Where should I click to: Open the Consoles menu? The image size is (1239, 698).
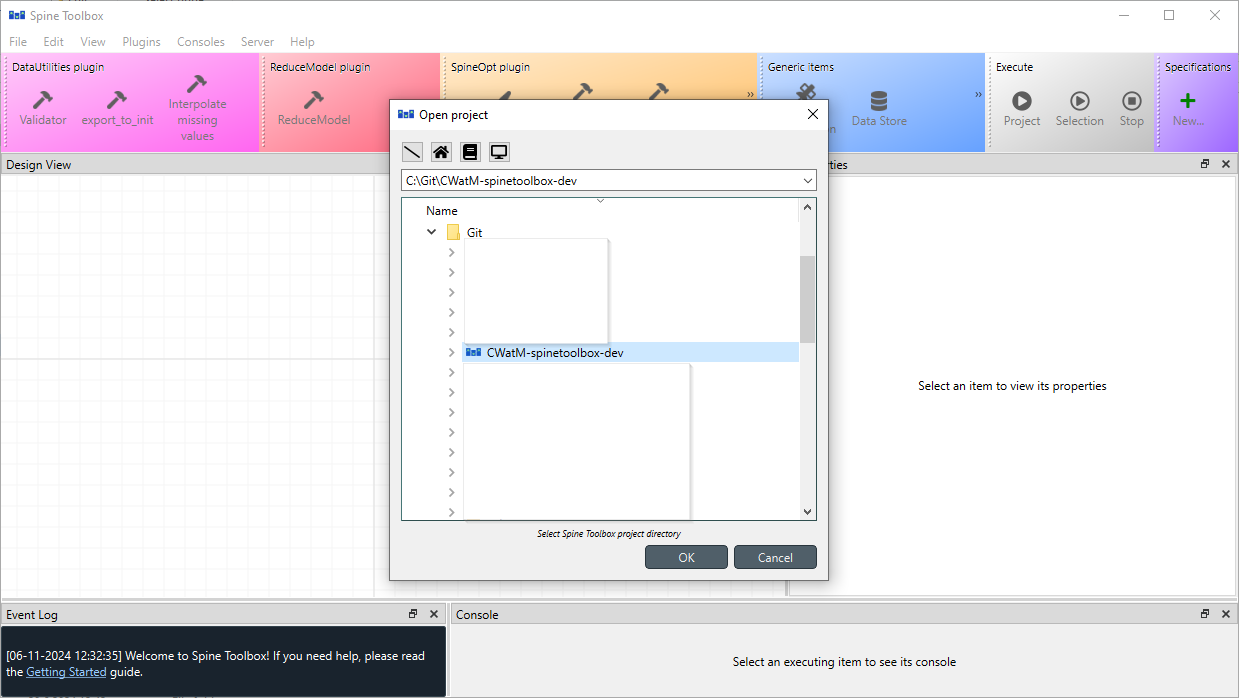[201, 42]
